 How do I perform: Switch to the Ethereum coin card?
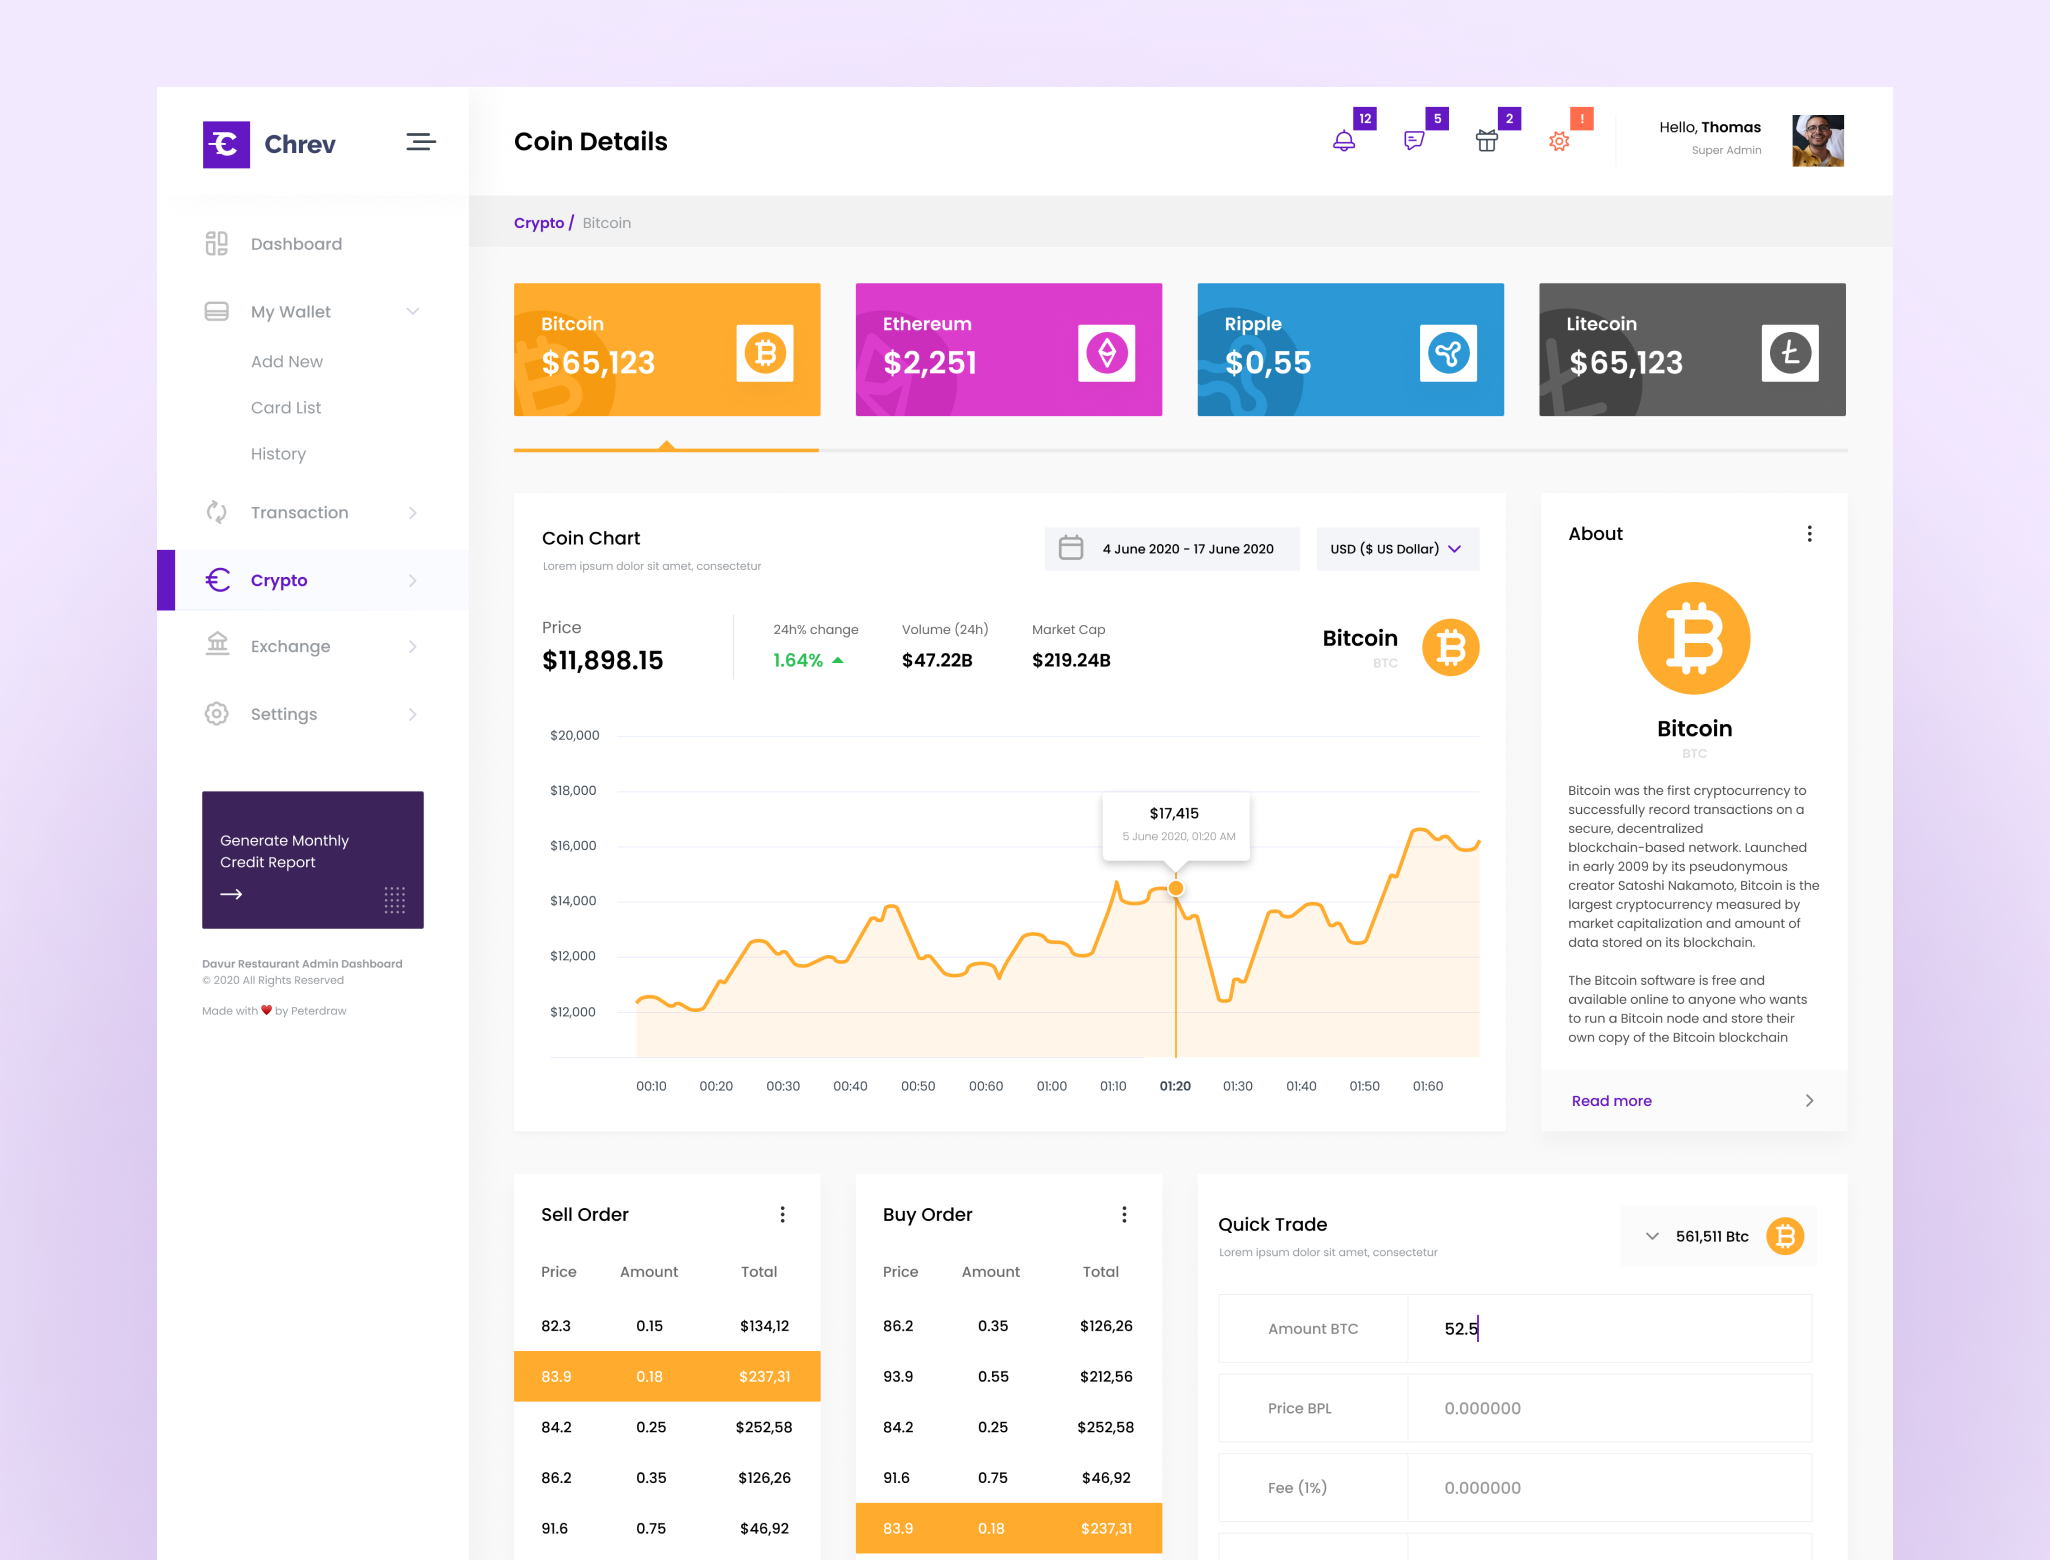pyautogui.click(x=1008, y=349)
